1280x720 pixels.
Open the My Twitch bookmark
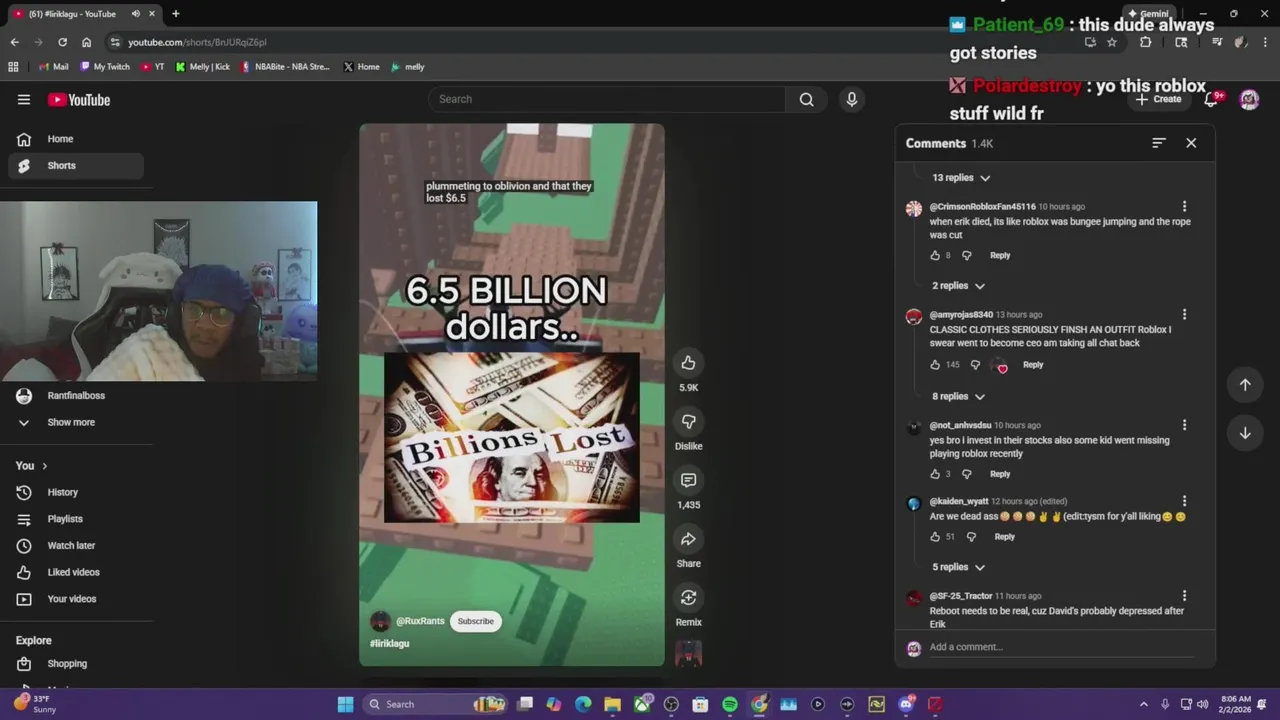tap(104, 67)
